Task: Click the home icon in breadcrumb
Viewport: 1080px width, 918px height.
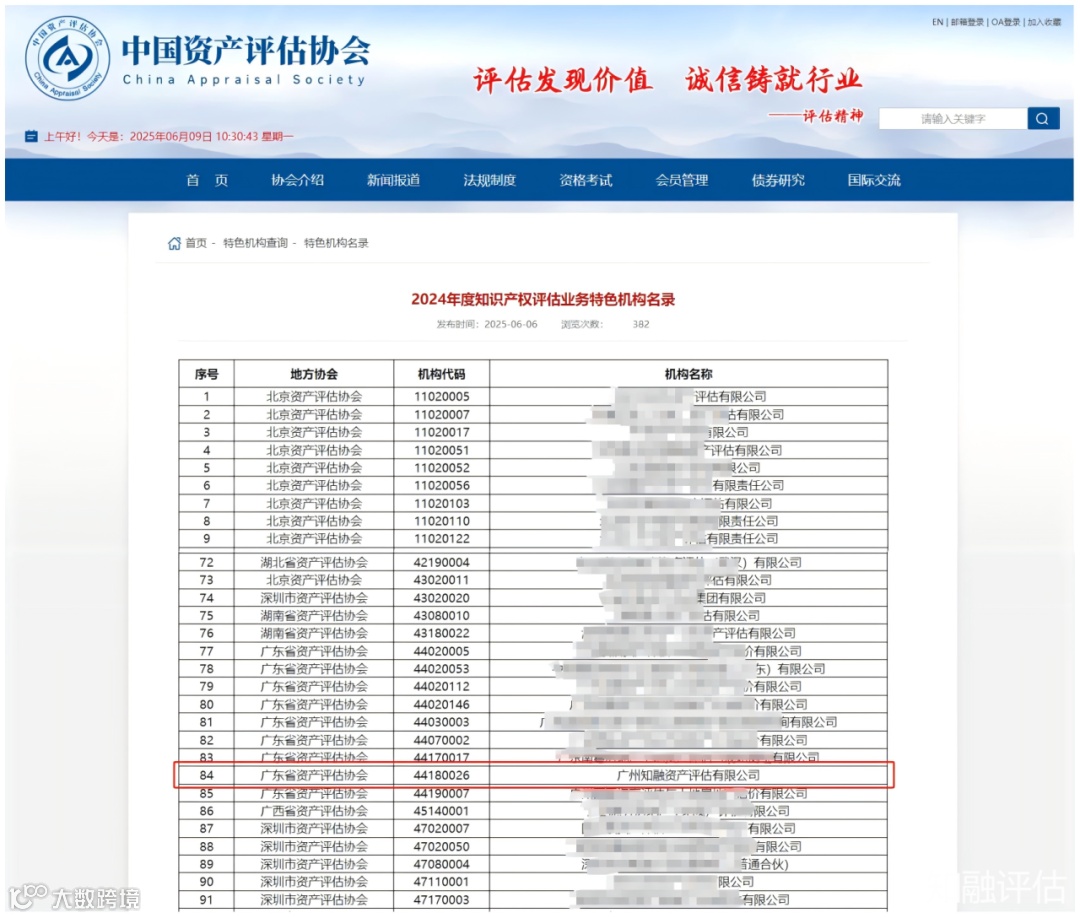Action: [174, 243]
